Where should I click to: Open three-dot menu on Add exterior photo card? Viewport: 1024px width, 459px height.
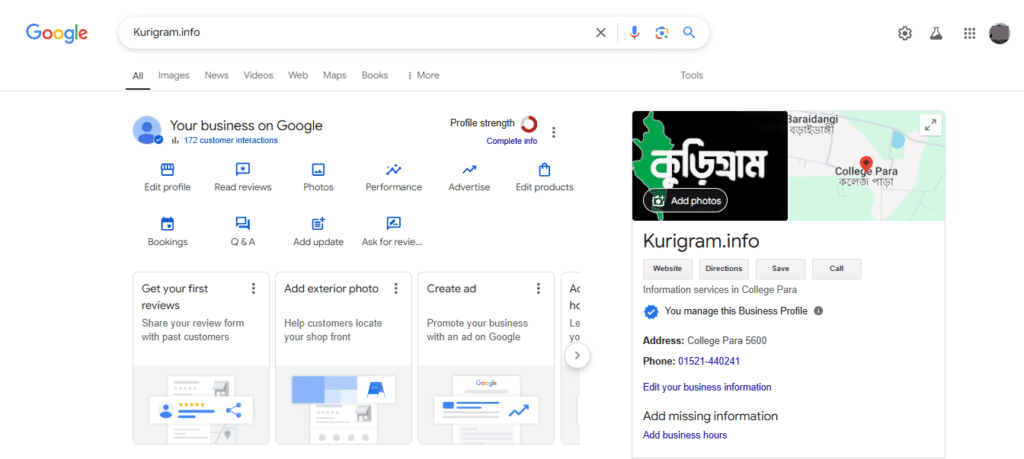[x=396, y=289]
